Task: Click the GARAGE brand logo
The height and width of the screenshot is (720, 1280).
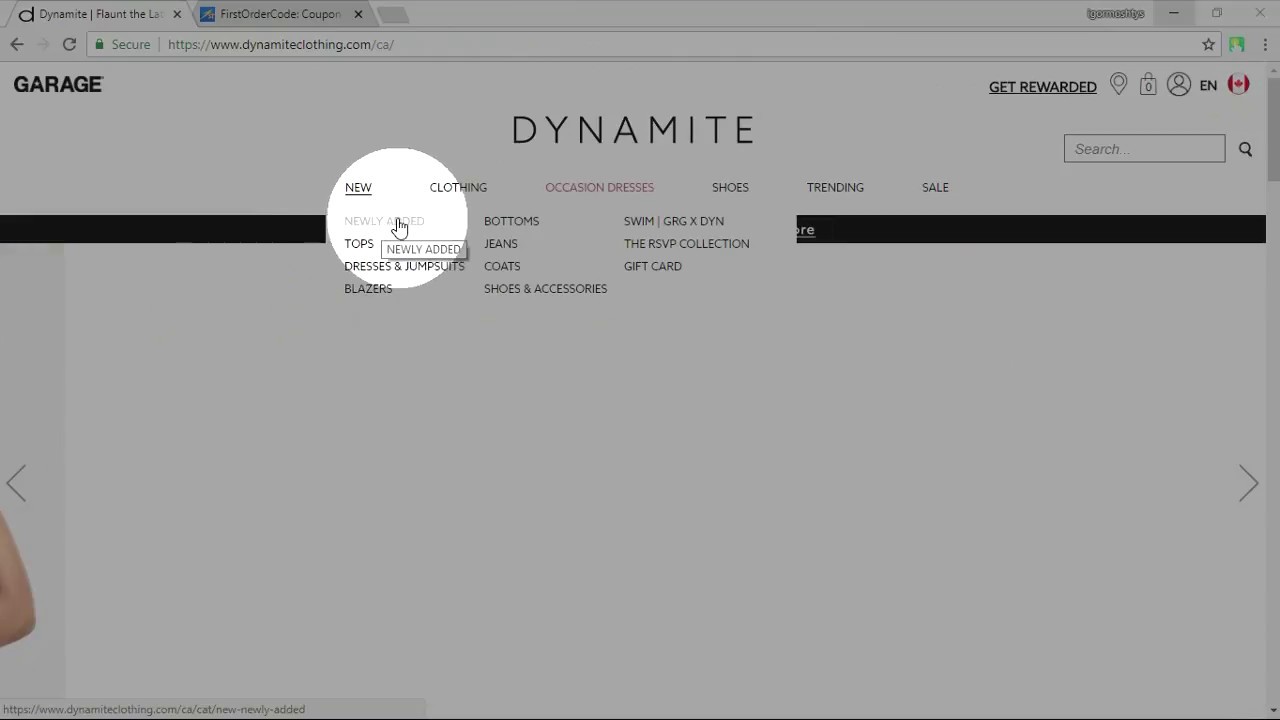Action: pos(58,85)
